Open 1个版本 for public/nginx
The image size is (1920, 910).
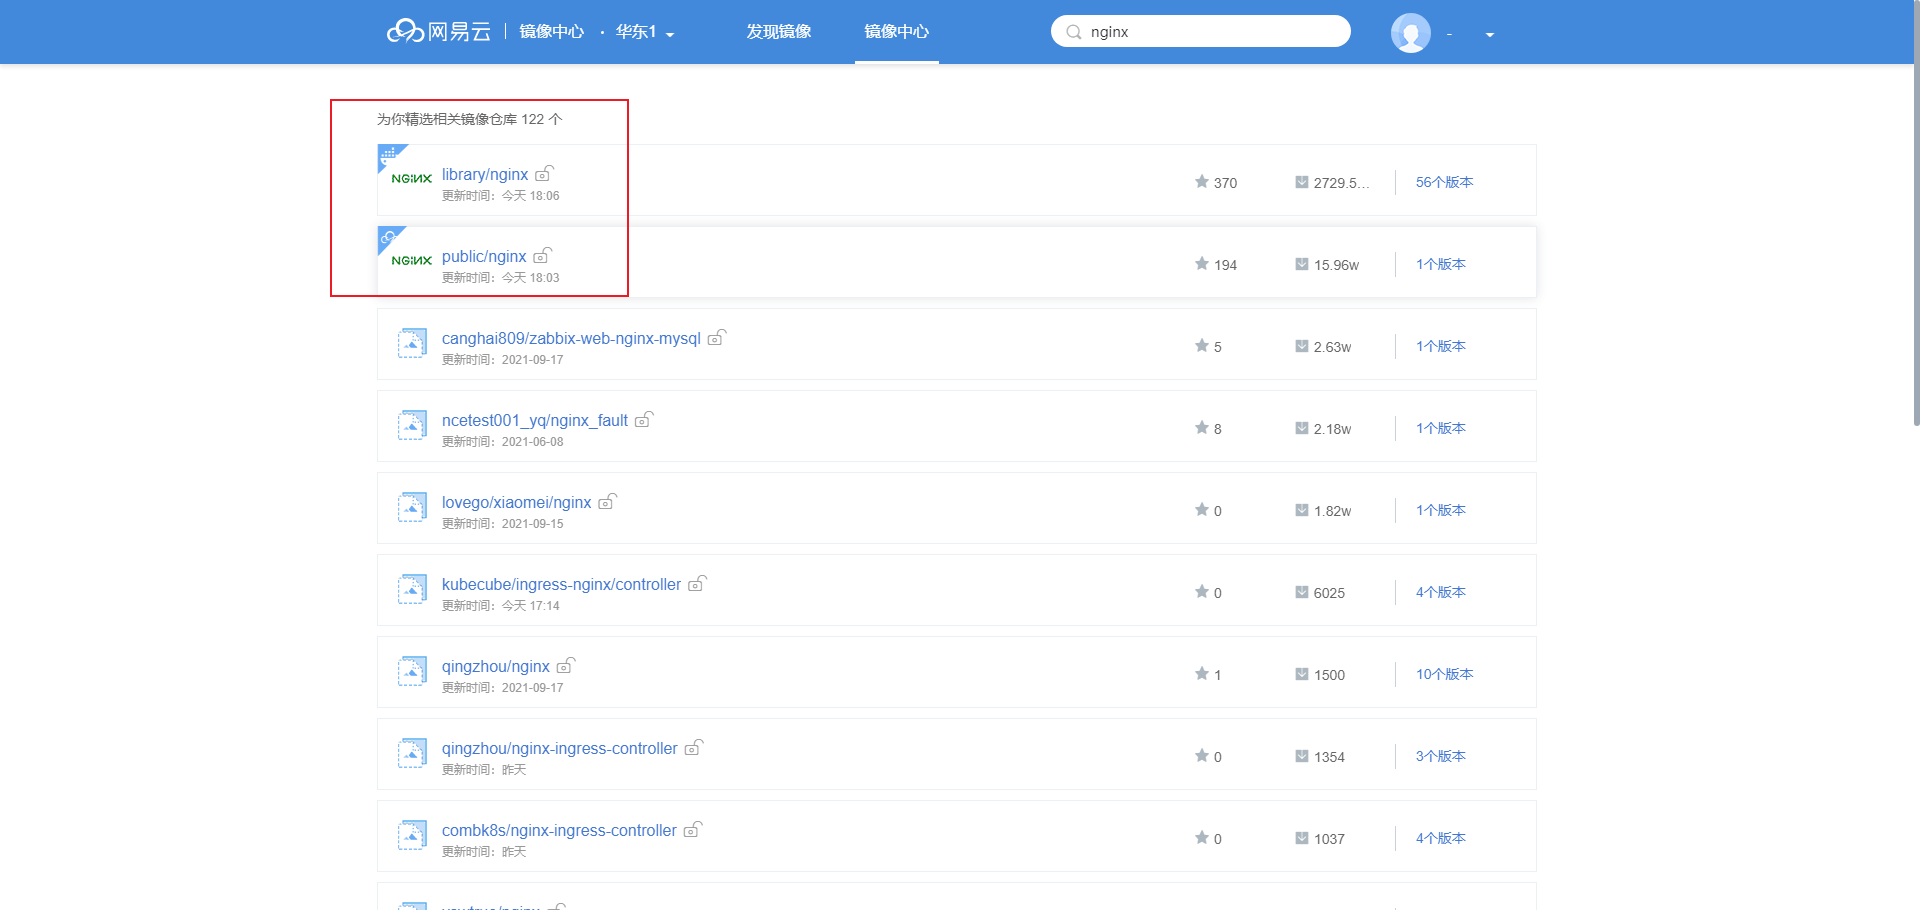coord(1440,264)
